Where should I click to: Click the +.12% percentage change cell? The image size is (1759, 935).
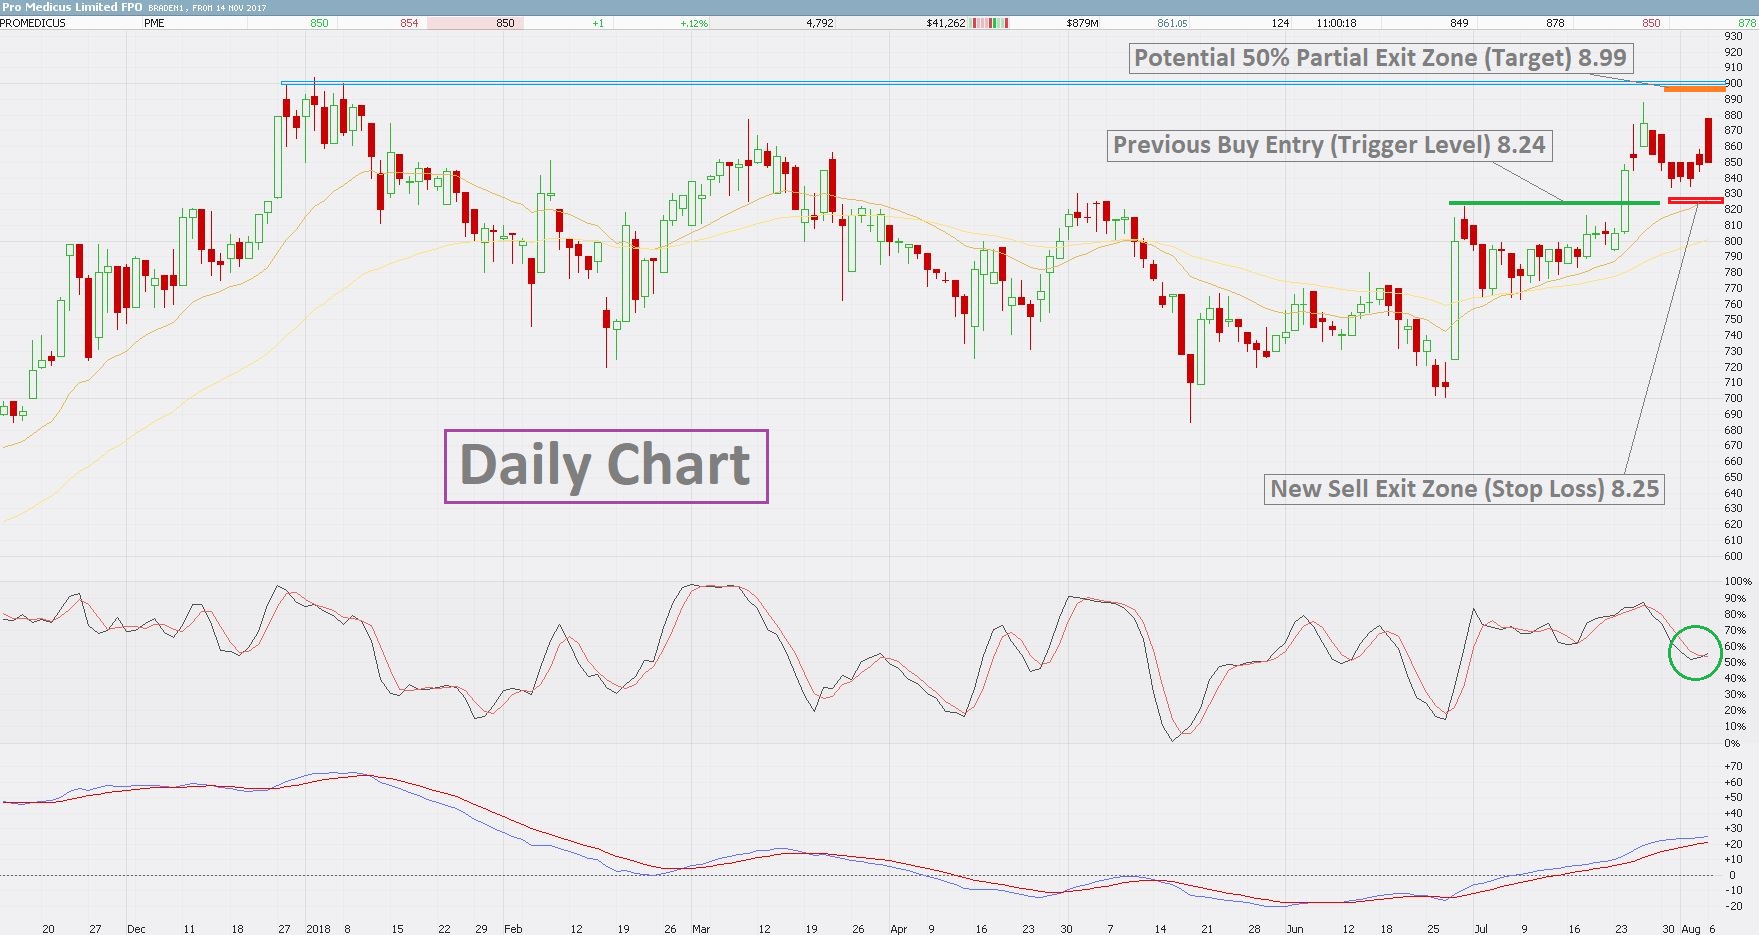[694, 23]
